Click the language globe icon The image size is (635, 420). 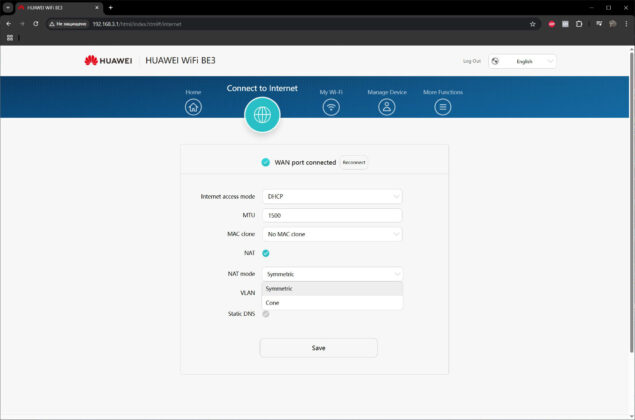tap(495, 61)
